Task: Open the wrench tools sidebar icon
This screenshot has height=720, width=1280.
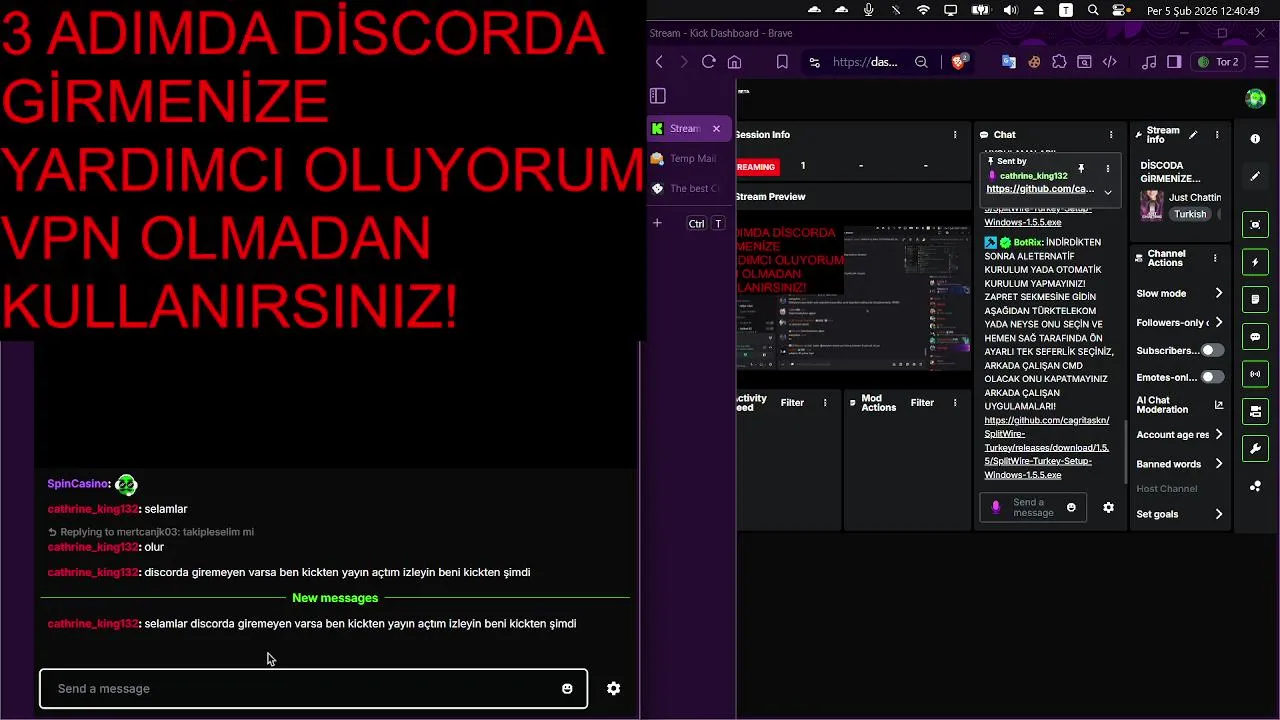Action: click(1256, 448)
